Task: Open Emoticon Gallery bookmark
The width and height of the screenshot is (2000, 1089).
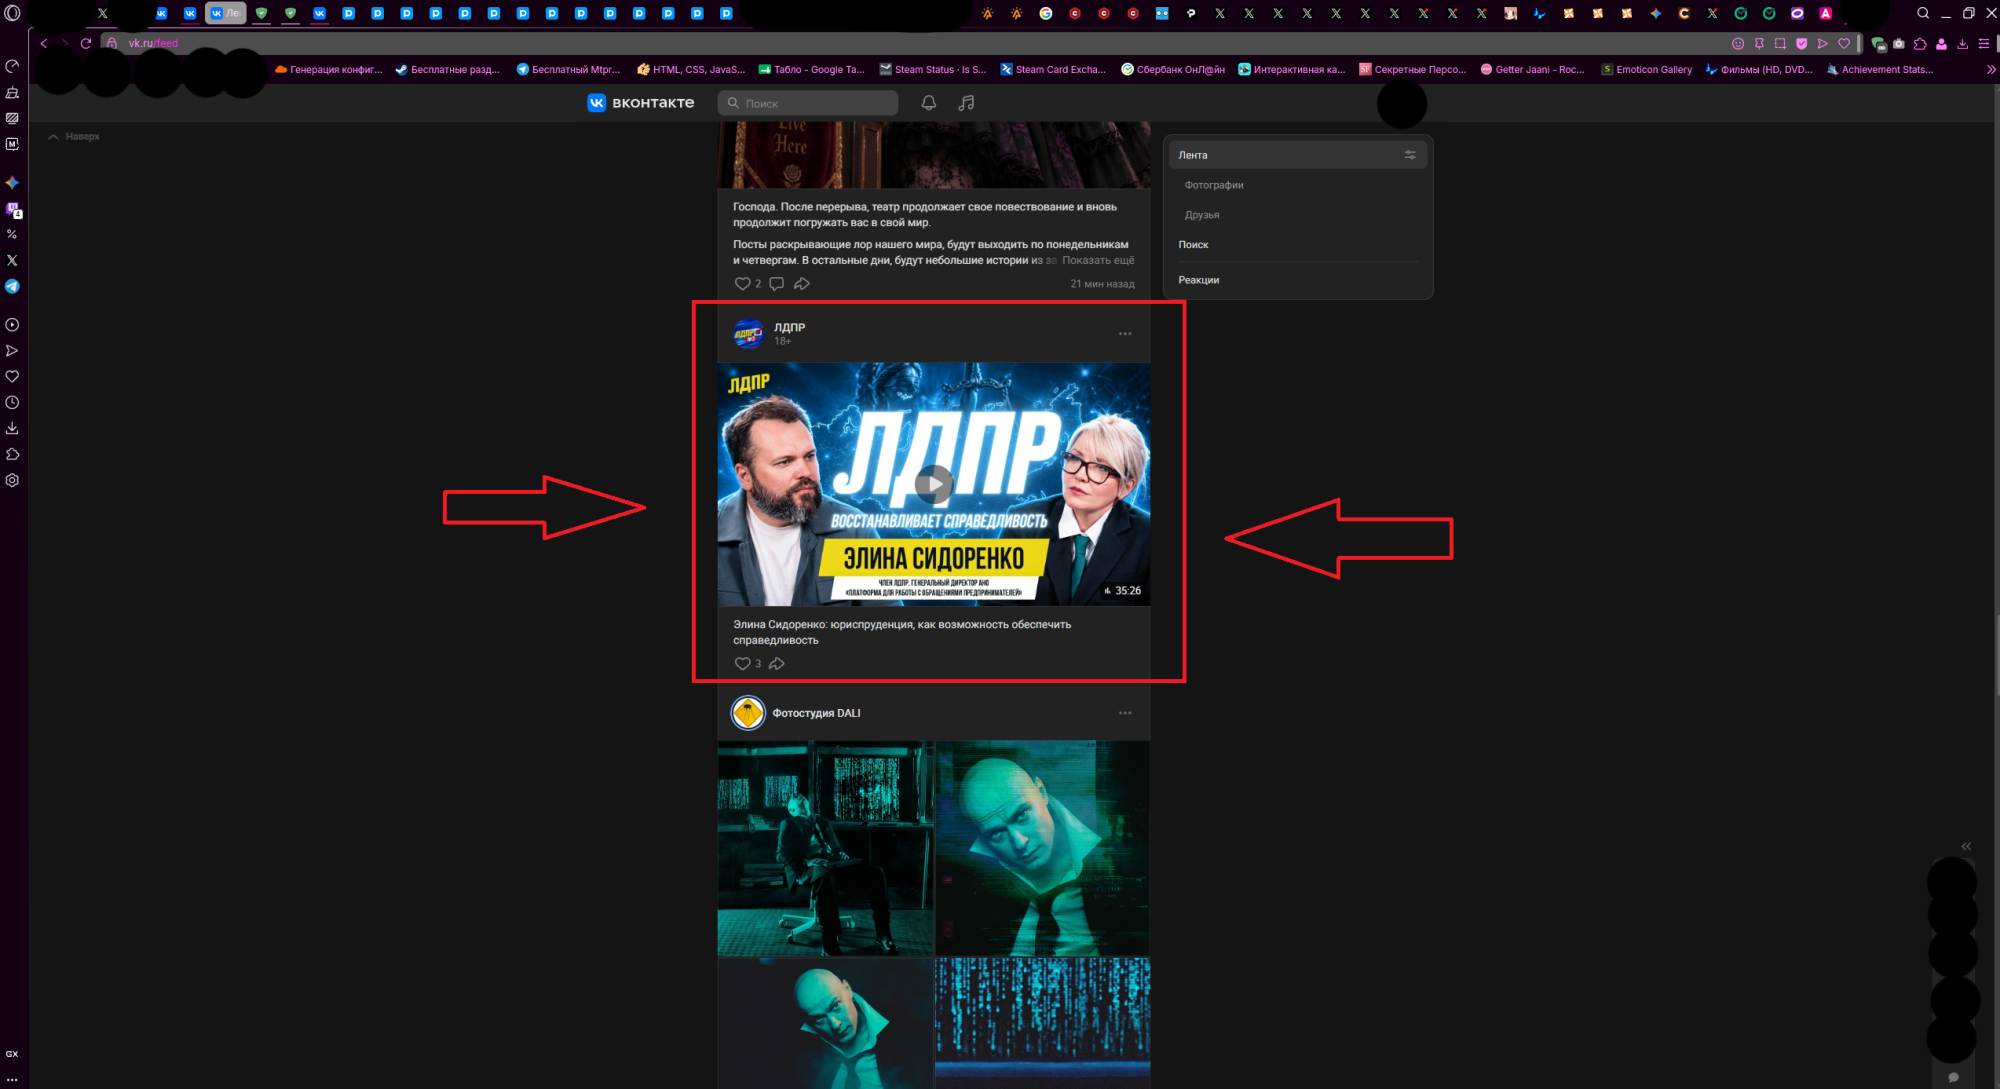Action: 1647,70
